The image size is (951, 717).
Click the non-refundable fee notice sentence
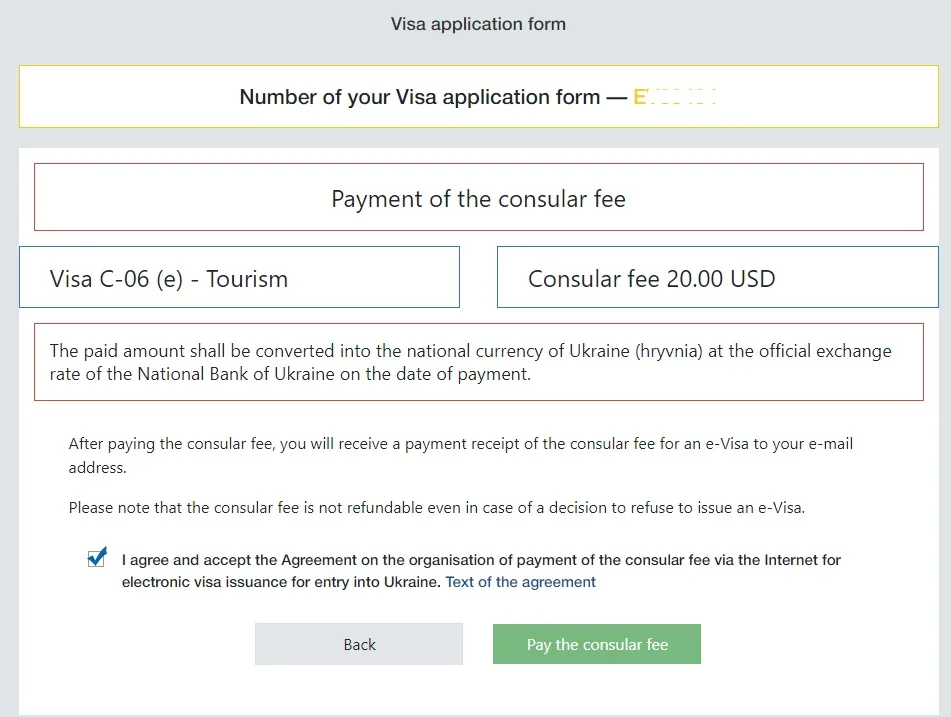(437, 508)
